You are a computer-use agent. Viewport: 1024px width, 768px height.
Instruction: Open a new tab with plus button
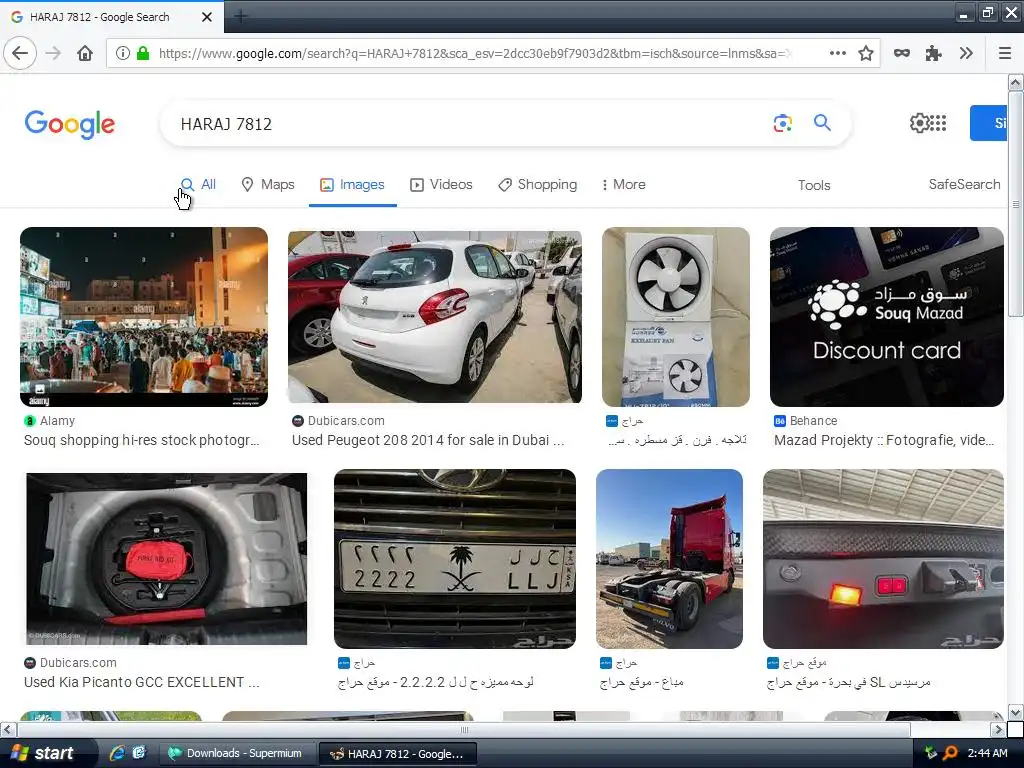[240, 16]
